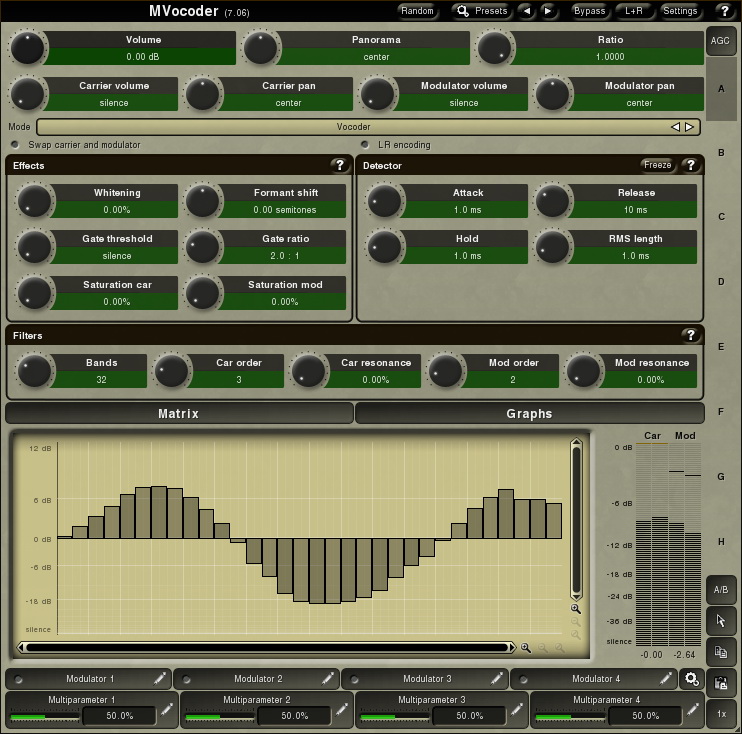Go to the previous preset with the left arrow
This screenshot has height=734, width=742.
pyautogui.click(x=528, y=11)
